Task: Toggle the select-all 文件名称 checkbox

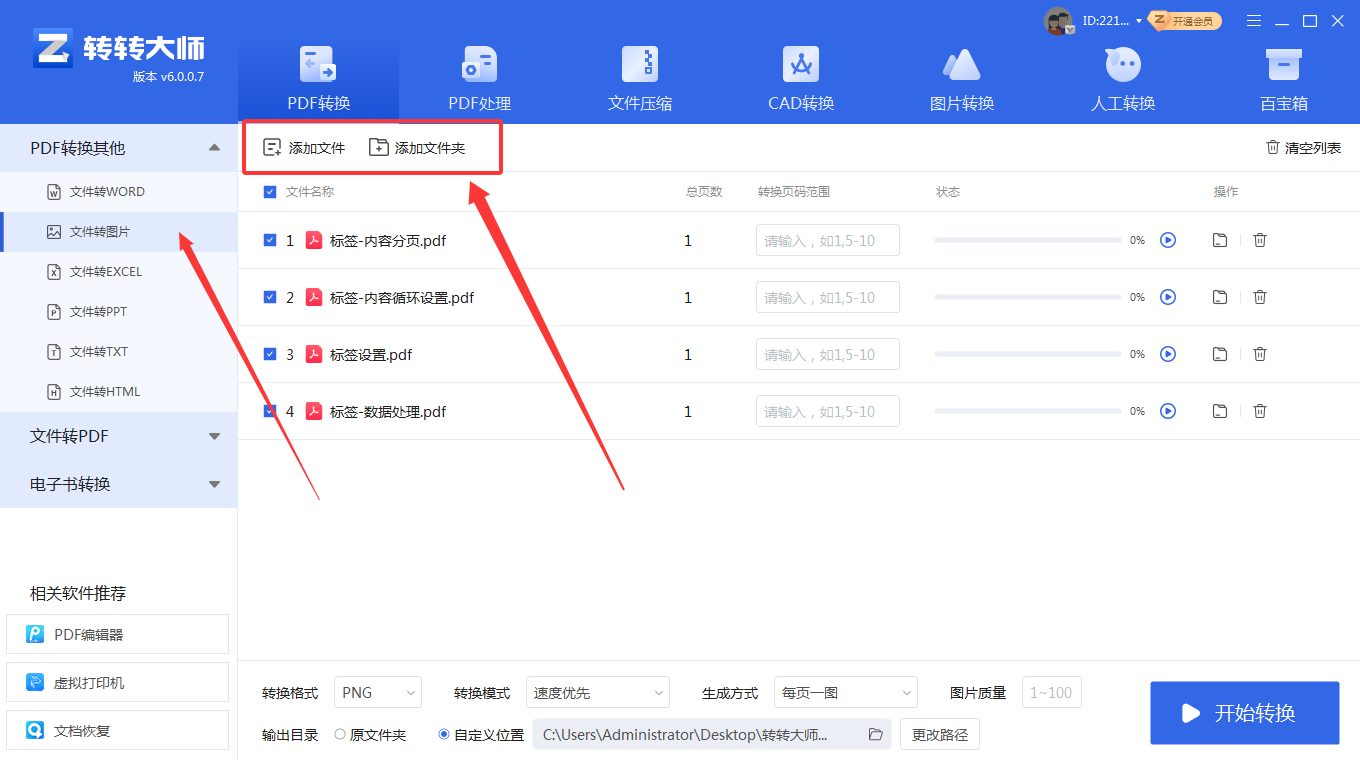Action: point(270,192)
